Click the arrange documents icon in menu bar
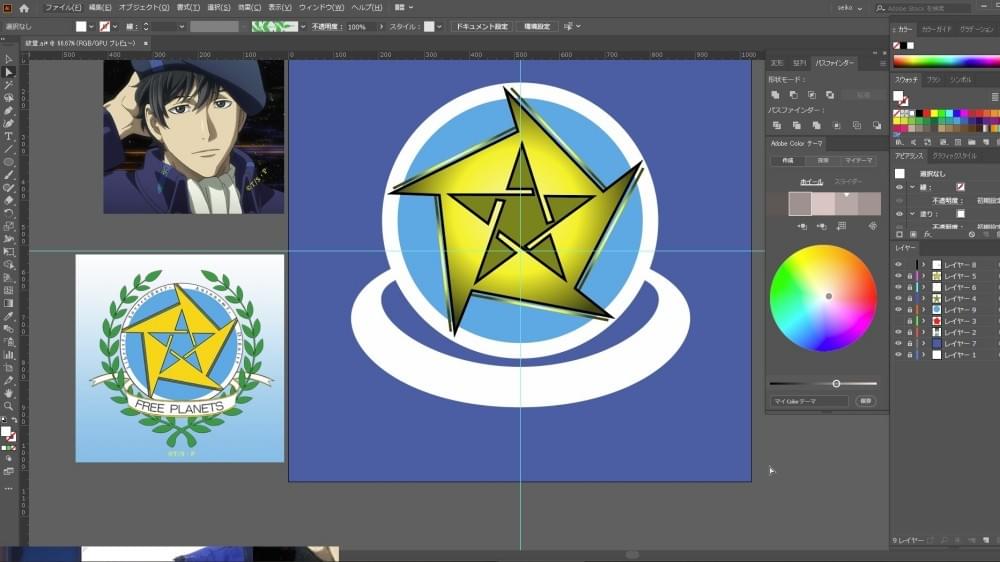 (400, 8)
